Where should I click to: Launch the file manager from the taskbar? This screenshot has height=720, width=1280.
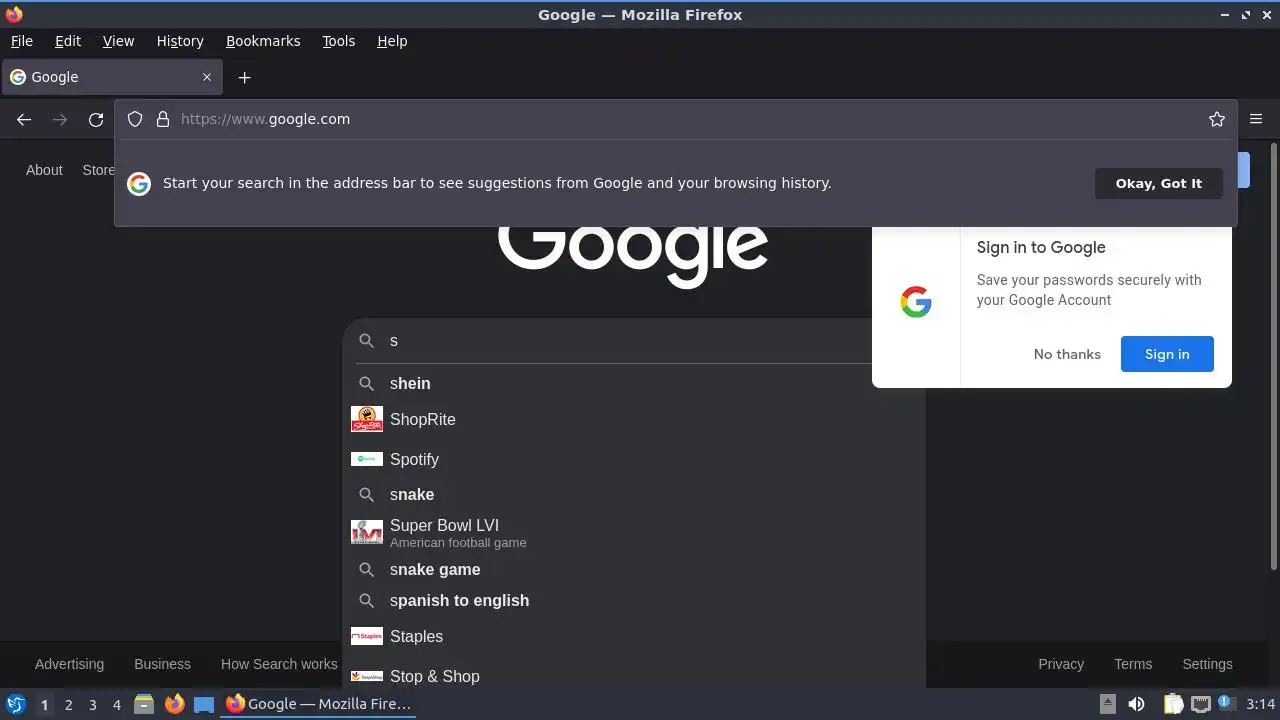tap(144, 704)
